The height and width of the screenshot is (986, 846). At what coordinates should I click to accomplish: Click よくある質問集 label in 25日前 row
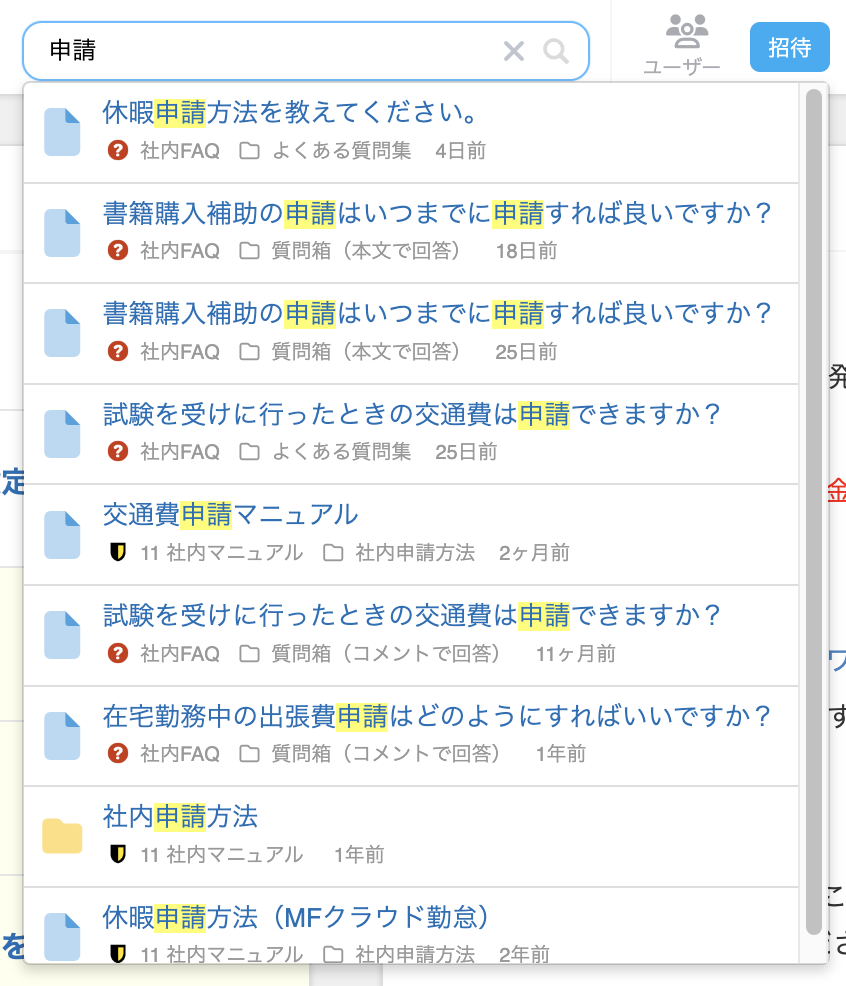point(342,451)
